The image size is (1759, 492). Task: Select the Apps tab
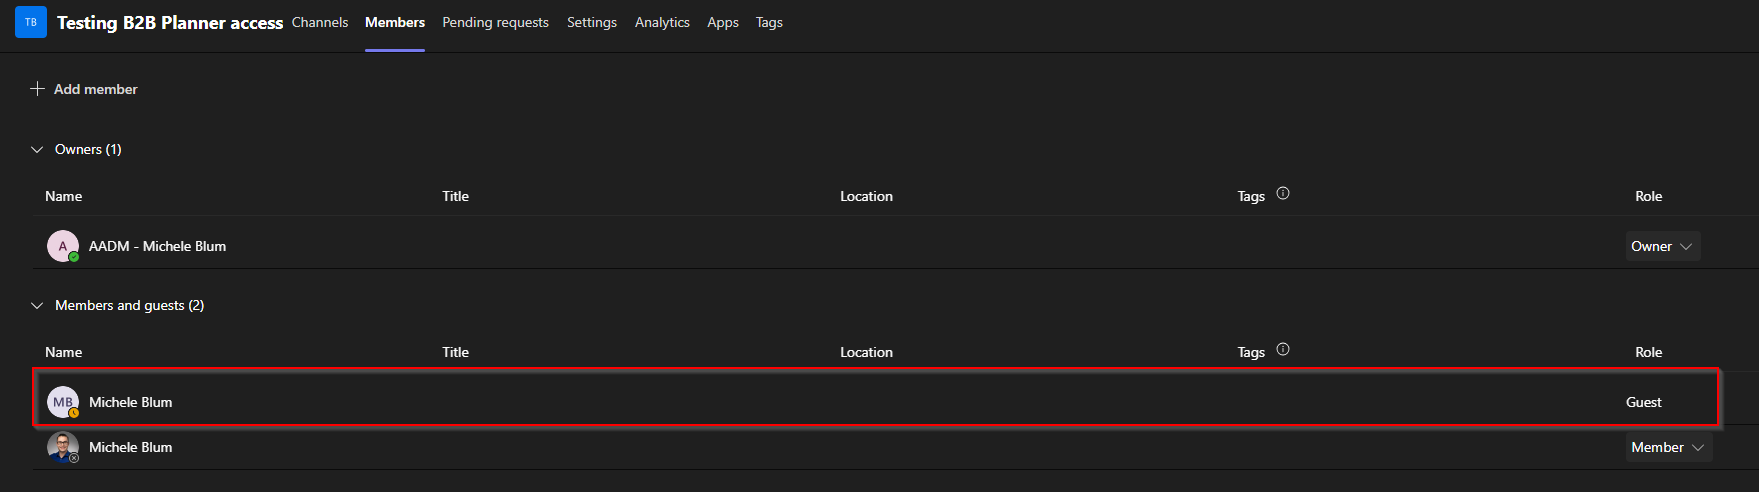(723, 22)
